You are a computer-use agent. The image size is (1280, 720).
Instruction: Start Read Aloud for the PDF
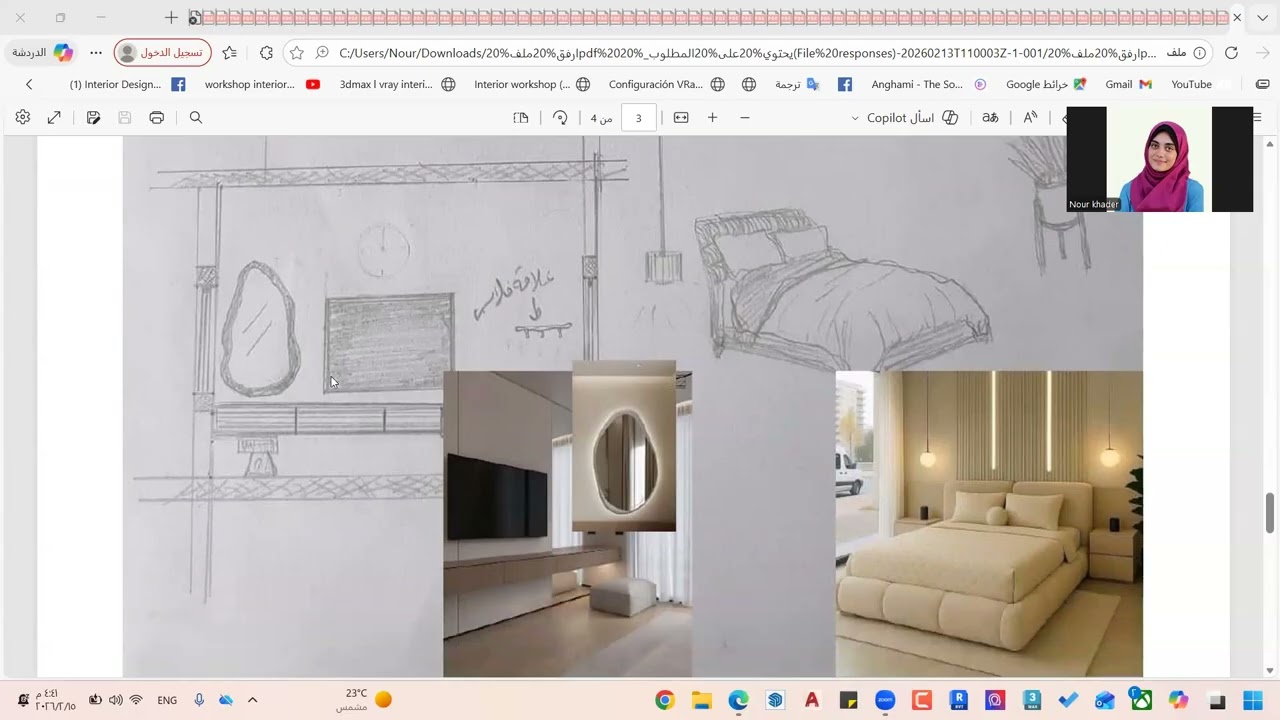pos(1030,118)
